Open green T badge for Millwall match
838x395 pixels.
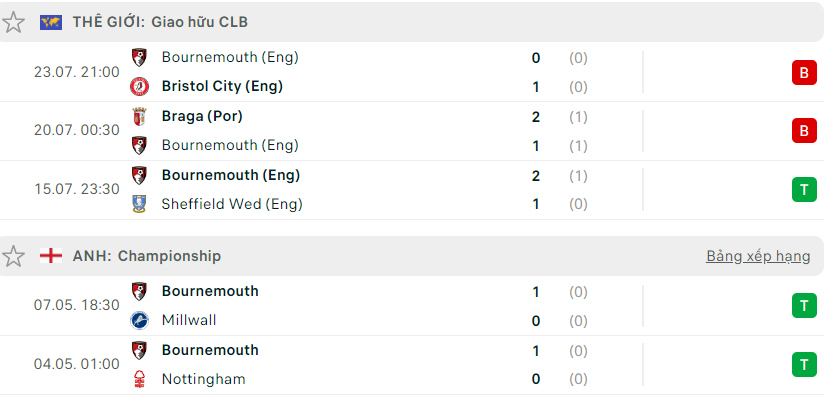(x=804, y=306)
